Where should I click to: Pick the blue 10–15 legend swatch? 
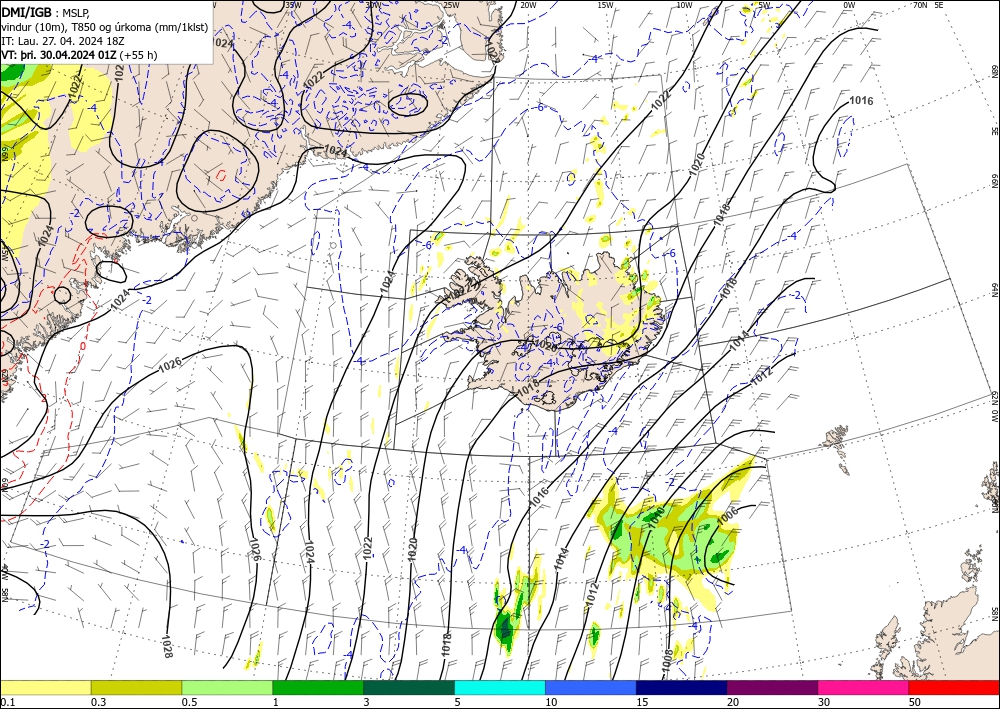pos(591,687)
